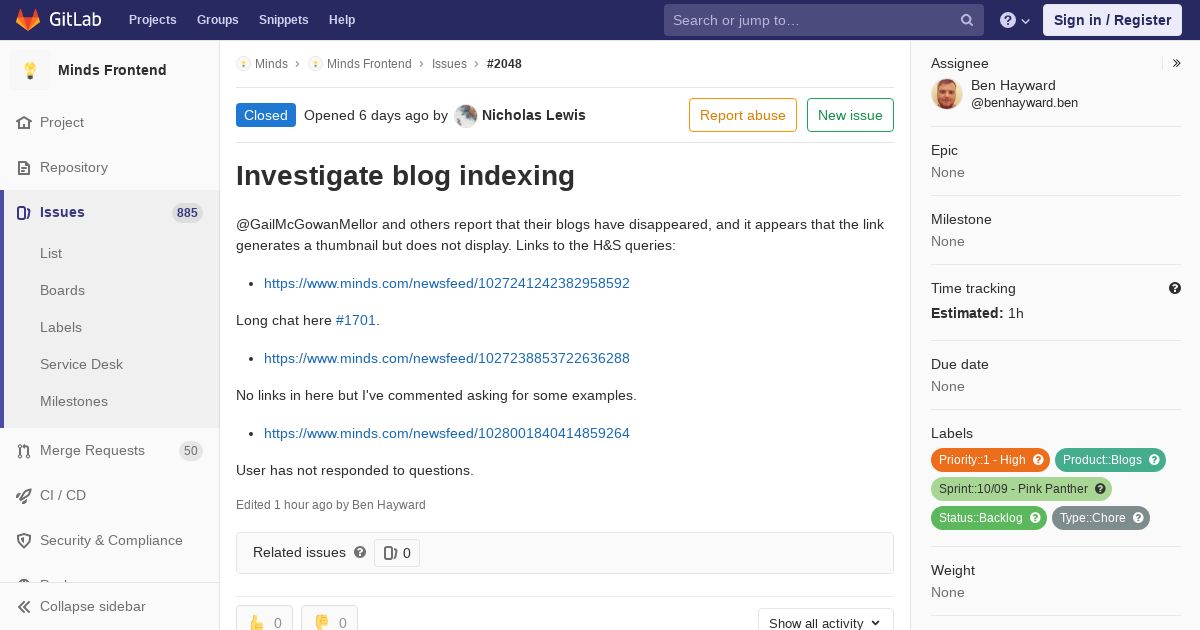Click the Time tracking help icon
Screen dimensions: 1200x630
1175,288
